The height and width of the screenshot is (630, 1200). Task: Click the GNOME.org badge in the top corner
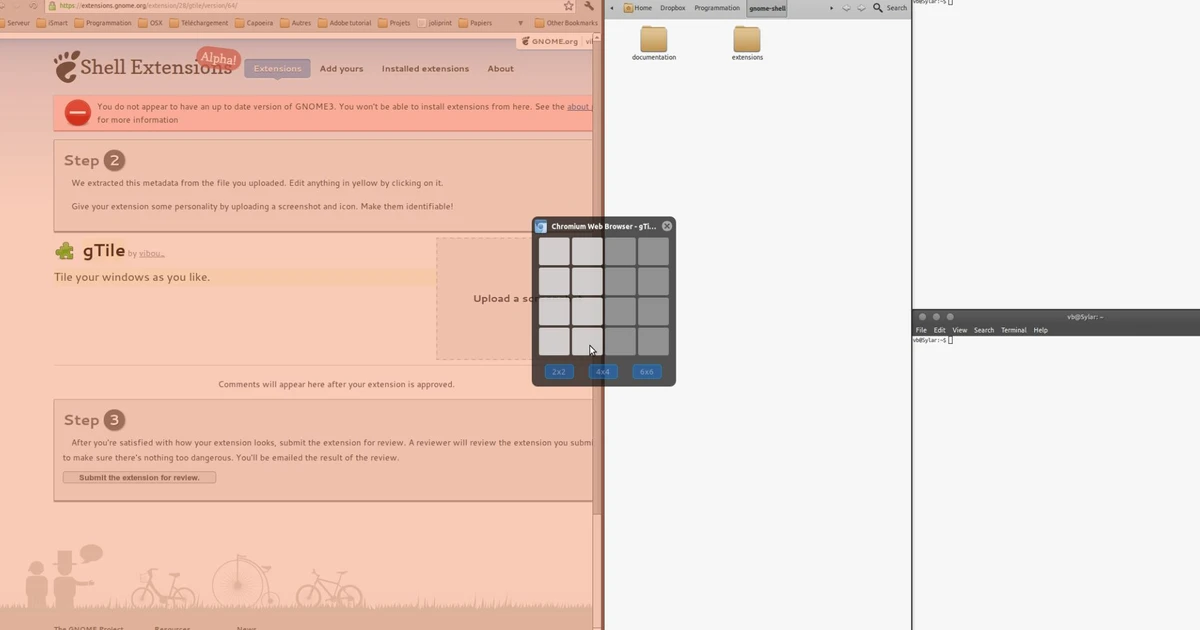coord(549,41)
